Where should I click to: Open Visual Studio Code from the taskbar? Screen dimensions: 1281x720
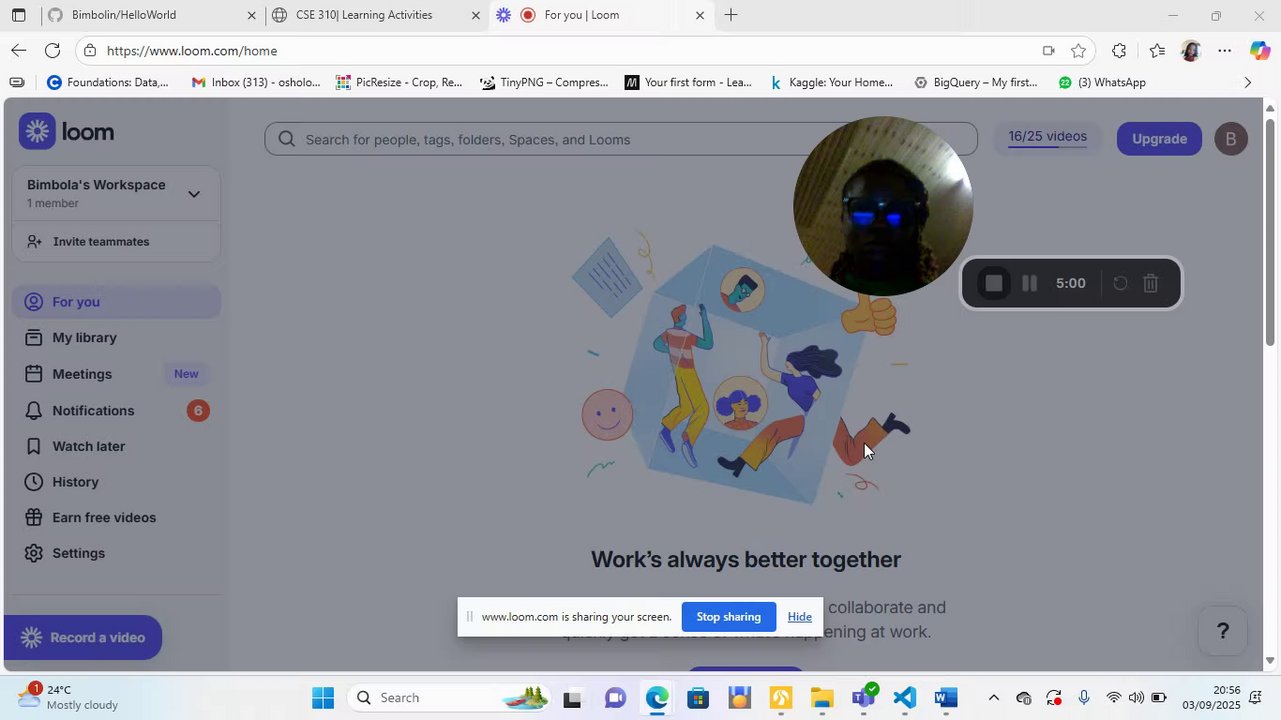pyautogui.click(x=904, y=698)
